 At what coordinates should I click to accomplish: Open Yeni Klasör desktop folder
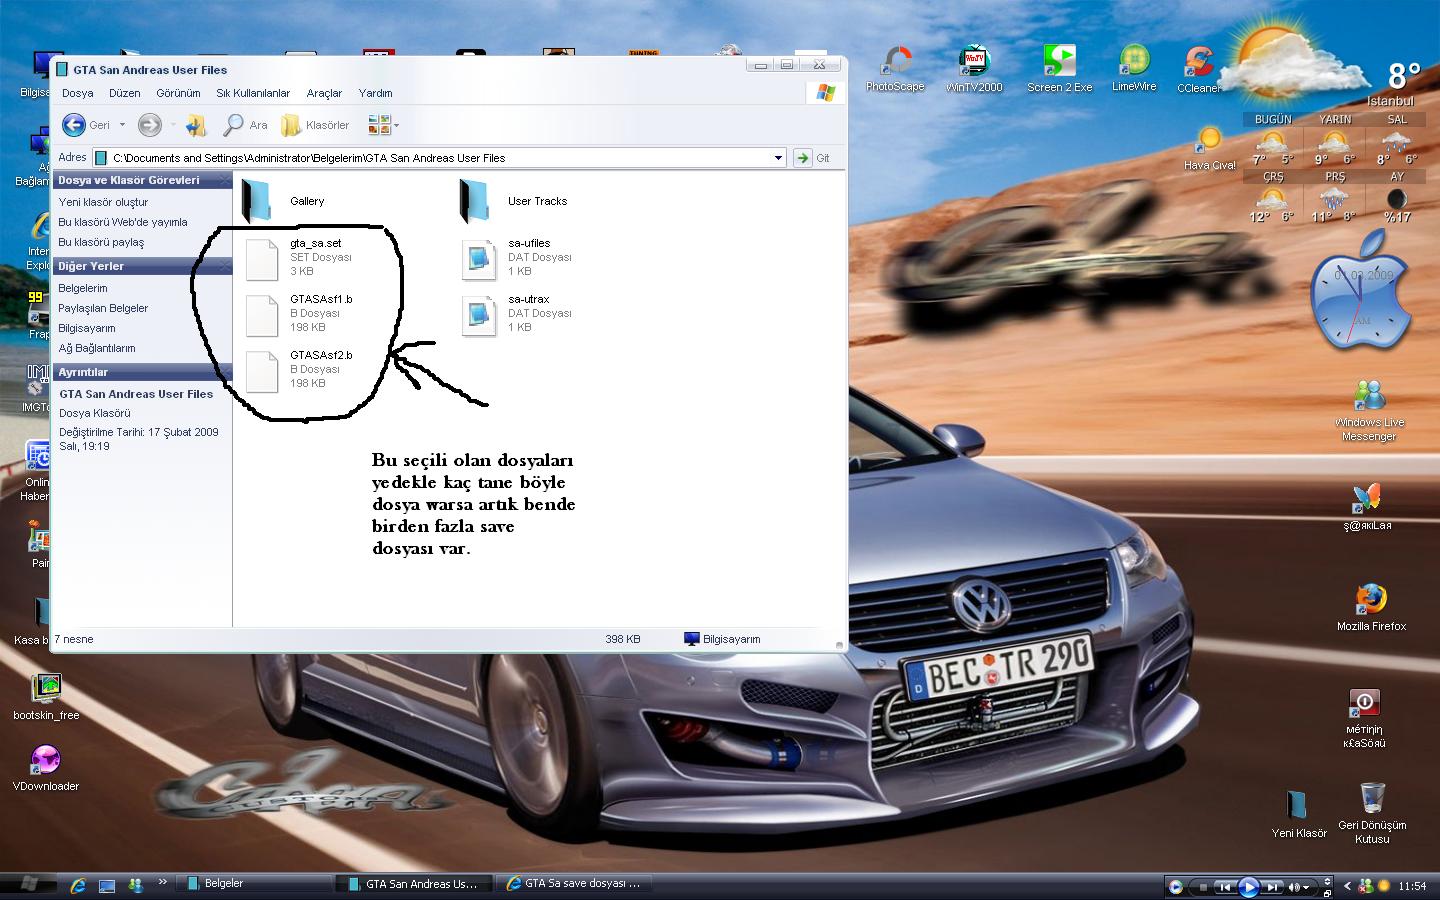(x=1298, y=814)
